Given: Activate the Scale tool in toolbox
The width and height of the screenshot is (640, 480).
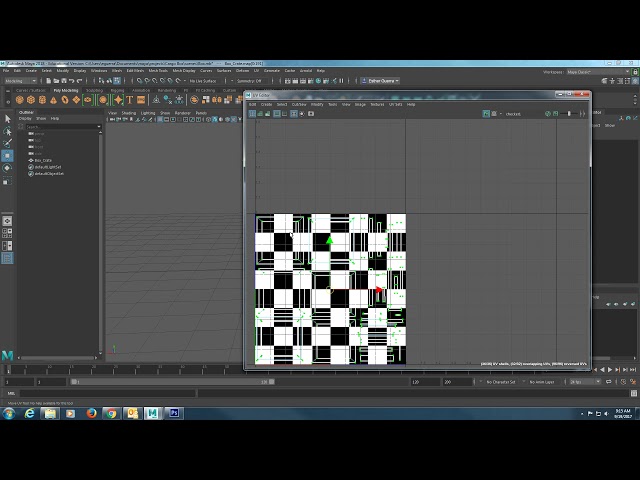Looking at the screenshot, I should coord(7,180).
